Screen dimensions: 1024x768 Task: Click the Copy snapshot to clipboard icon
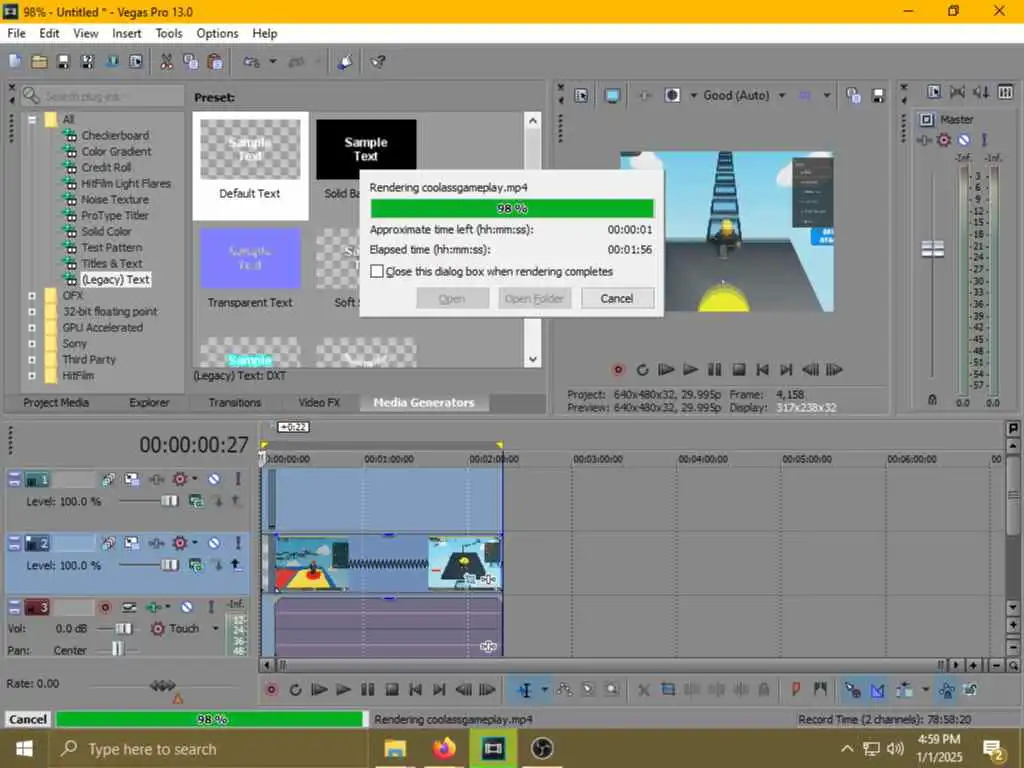tap(853, 96)
